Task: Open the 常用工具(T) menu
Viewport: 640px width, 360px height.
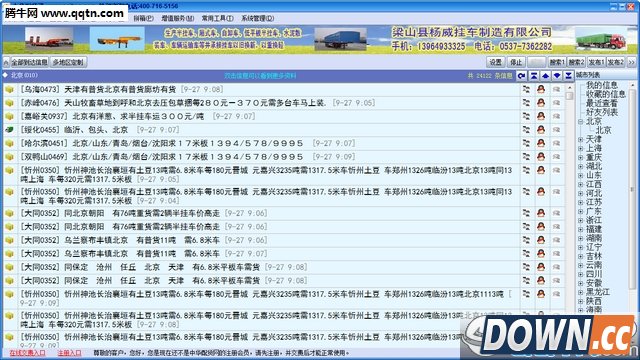Action: click(218, 18)
